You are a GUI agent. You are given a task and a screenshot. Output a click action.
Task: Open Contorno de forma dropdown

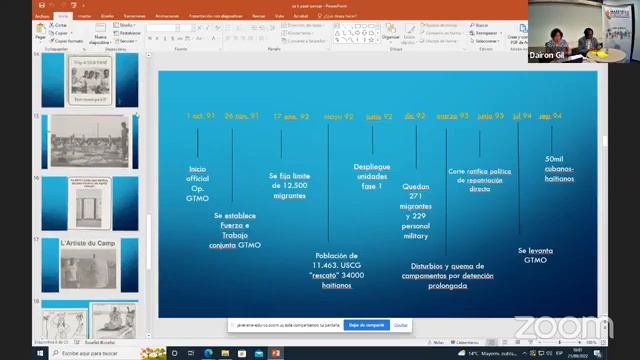(441, 33)
